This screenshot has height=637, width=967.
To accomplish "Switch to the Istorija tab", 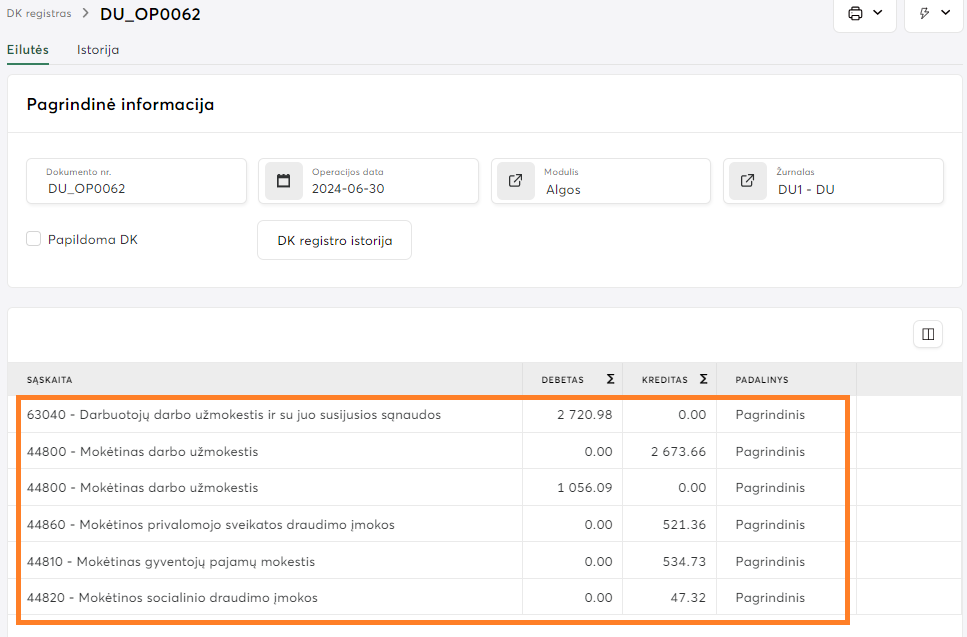I will (98, 50).
